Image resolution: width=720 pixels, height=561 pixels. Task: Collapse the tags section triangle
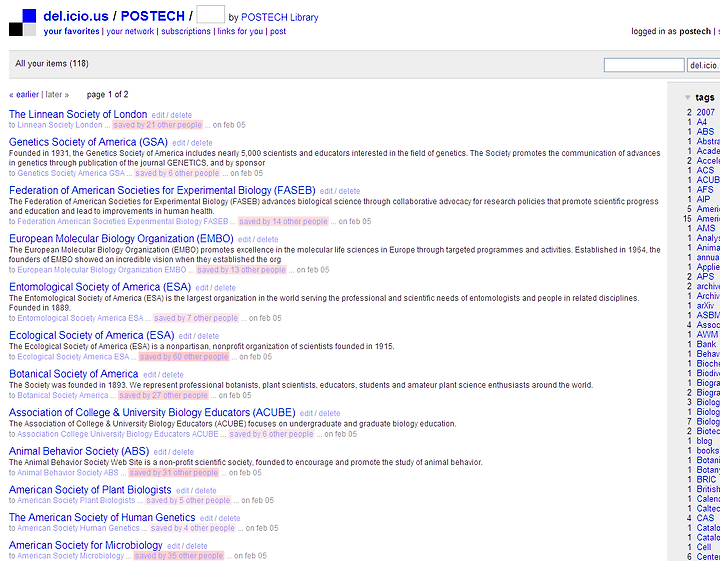(x=687, y=97)
